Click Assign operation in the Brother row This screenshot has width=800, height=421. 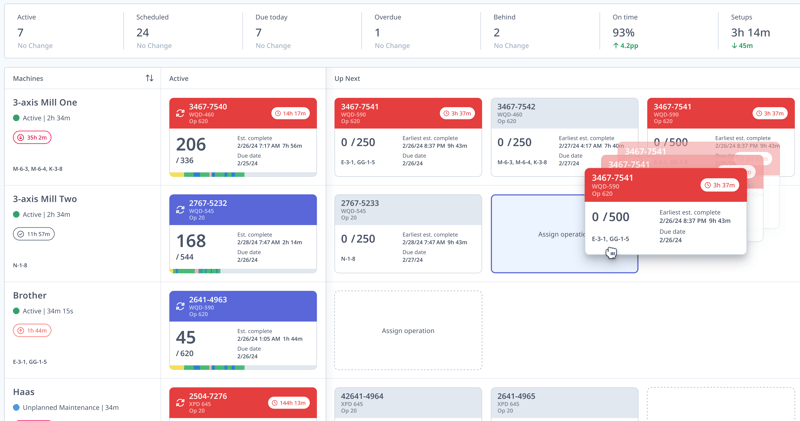coord(408,331)
